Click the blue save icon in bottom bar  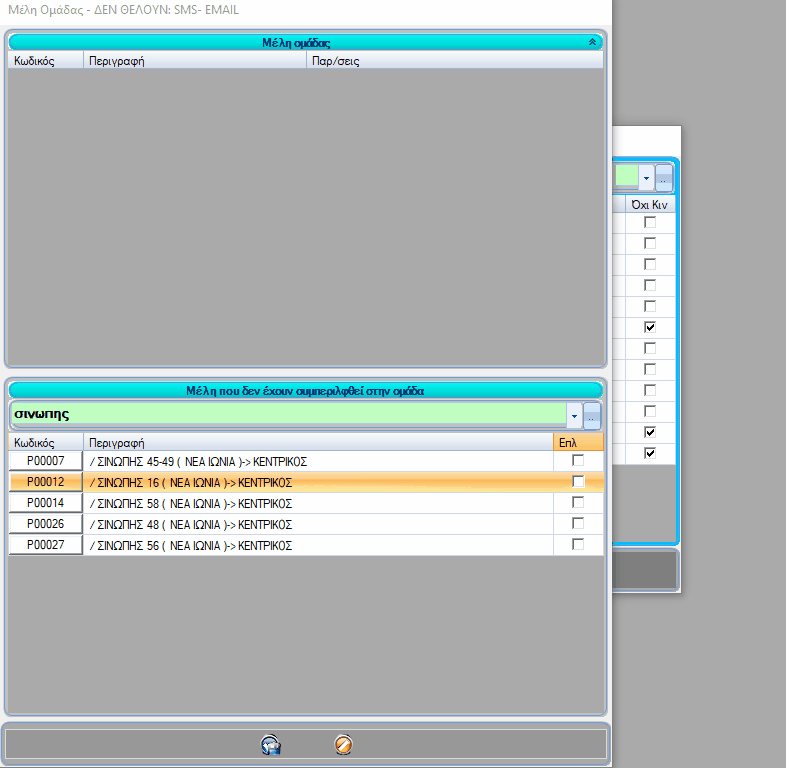coord(269,745)
